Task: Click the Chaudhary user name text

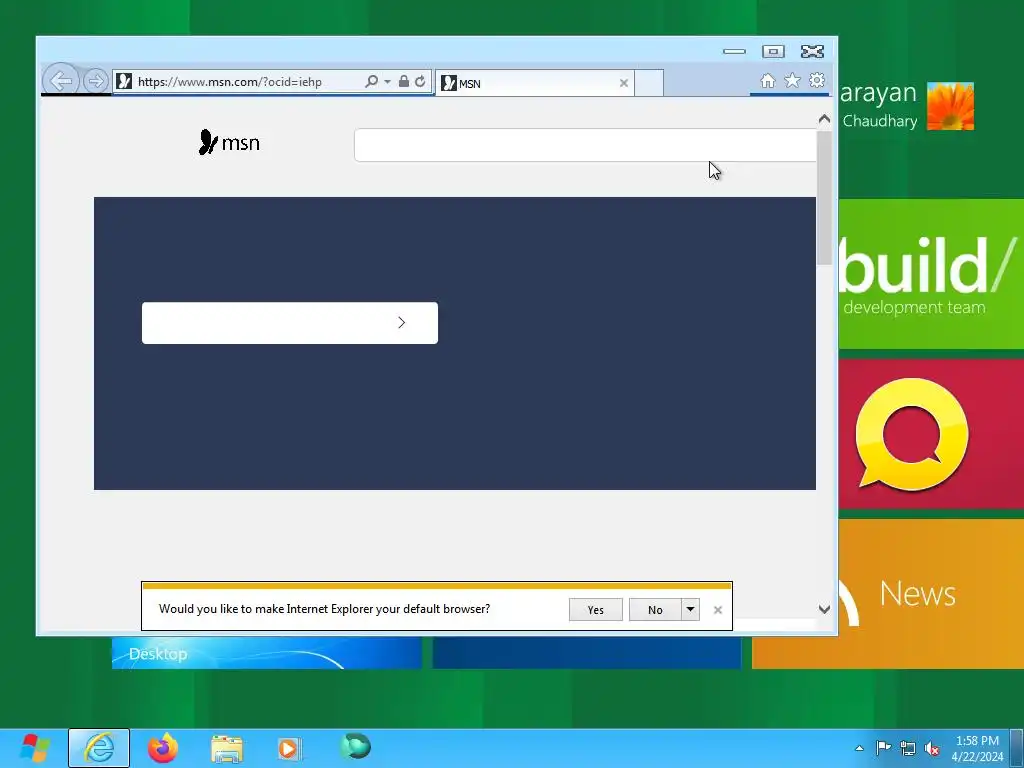Action: coord(880,121)
